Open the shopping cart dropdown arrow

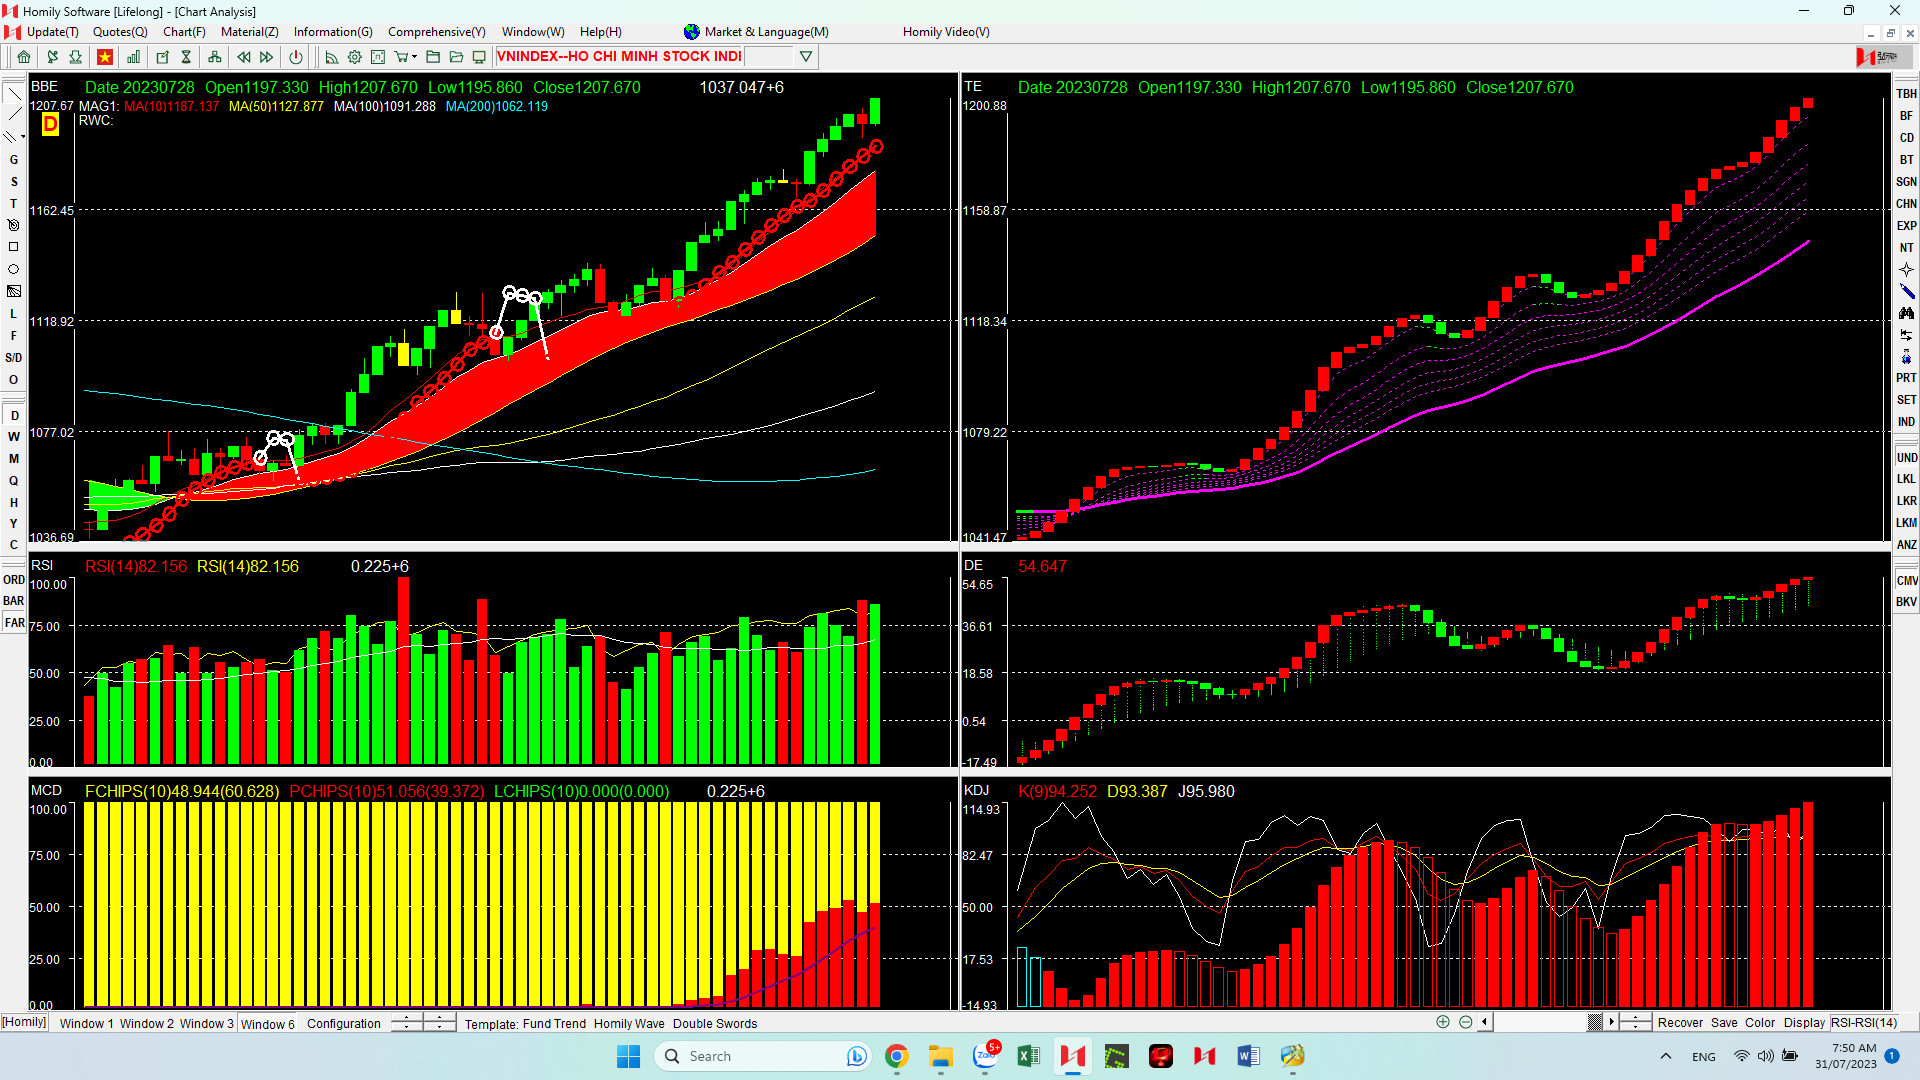414,57
